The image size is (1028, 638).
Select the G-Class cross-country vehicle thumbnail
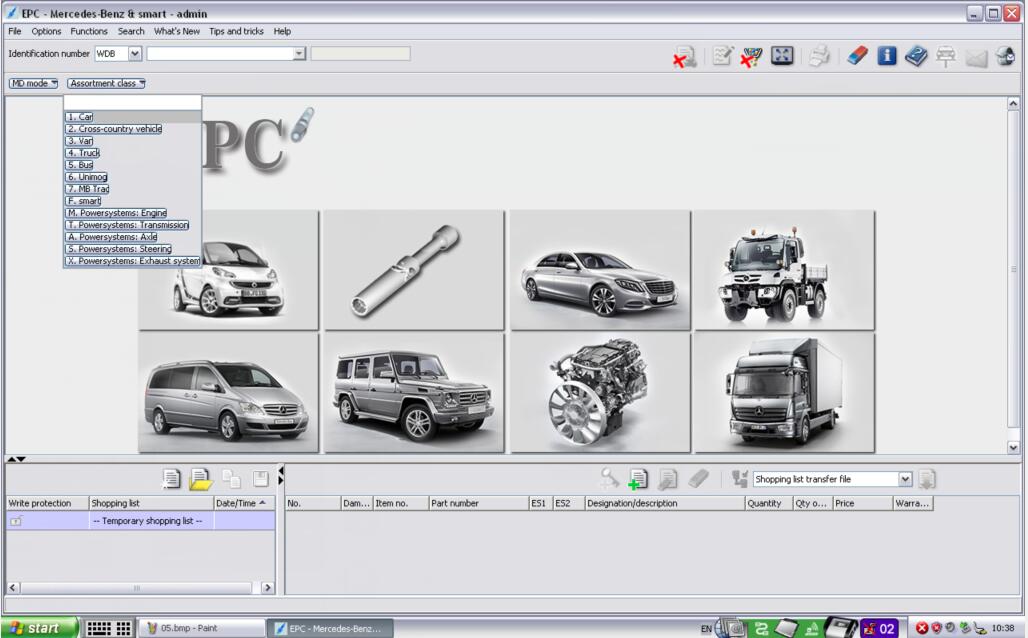(x=414, y=393)
